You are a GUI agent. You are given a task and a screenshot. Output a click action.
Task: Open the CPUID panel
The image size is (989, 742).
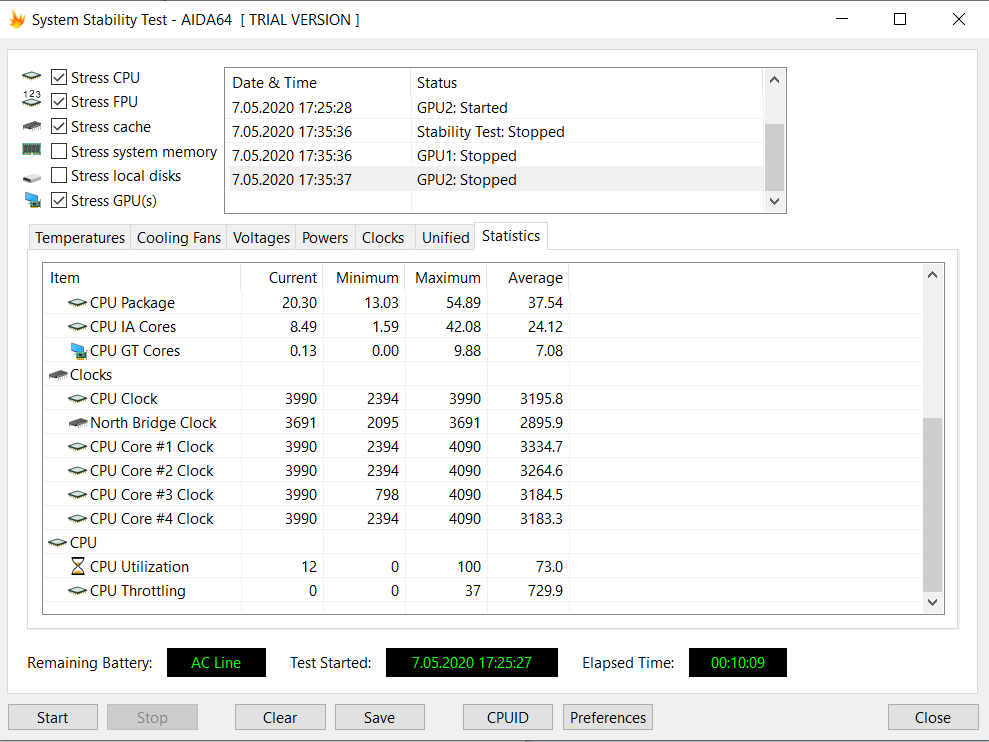tap(508, 717)
